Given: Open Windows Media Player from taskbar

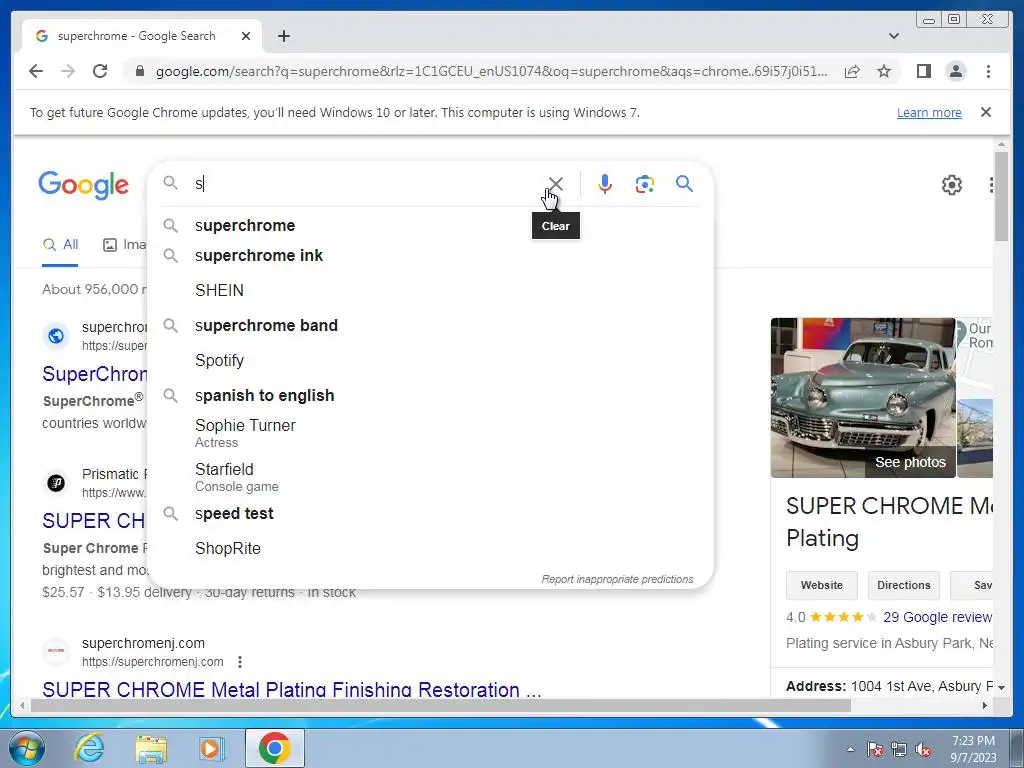Looking at the screenshot, I should (x=211, y=748).
